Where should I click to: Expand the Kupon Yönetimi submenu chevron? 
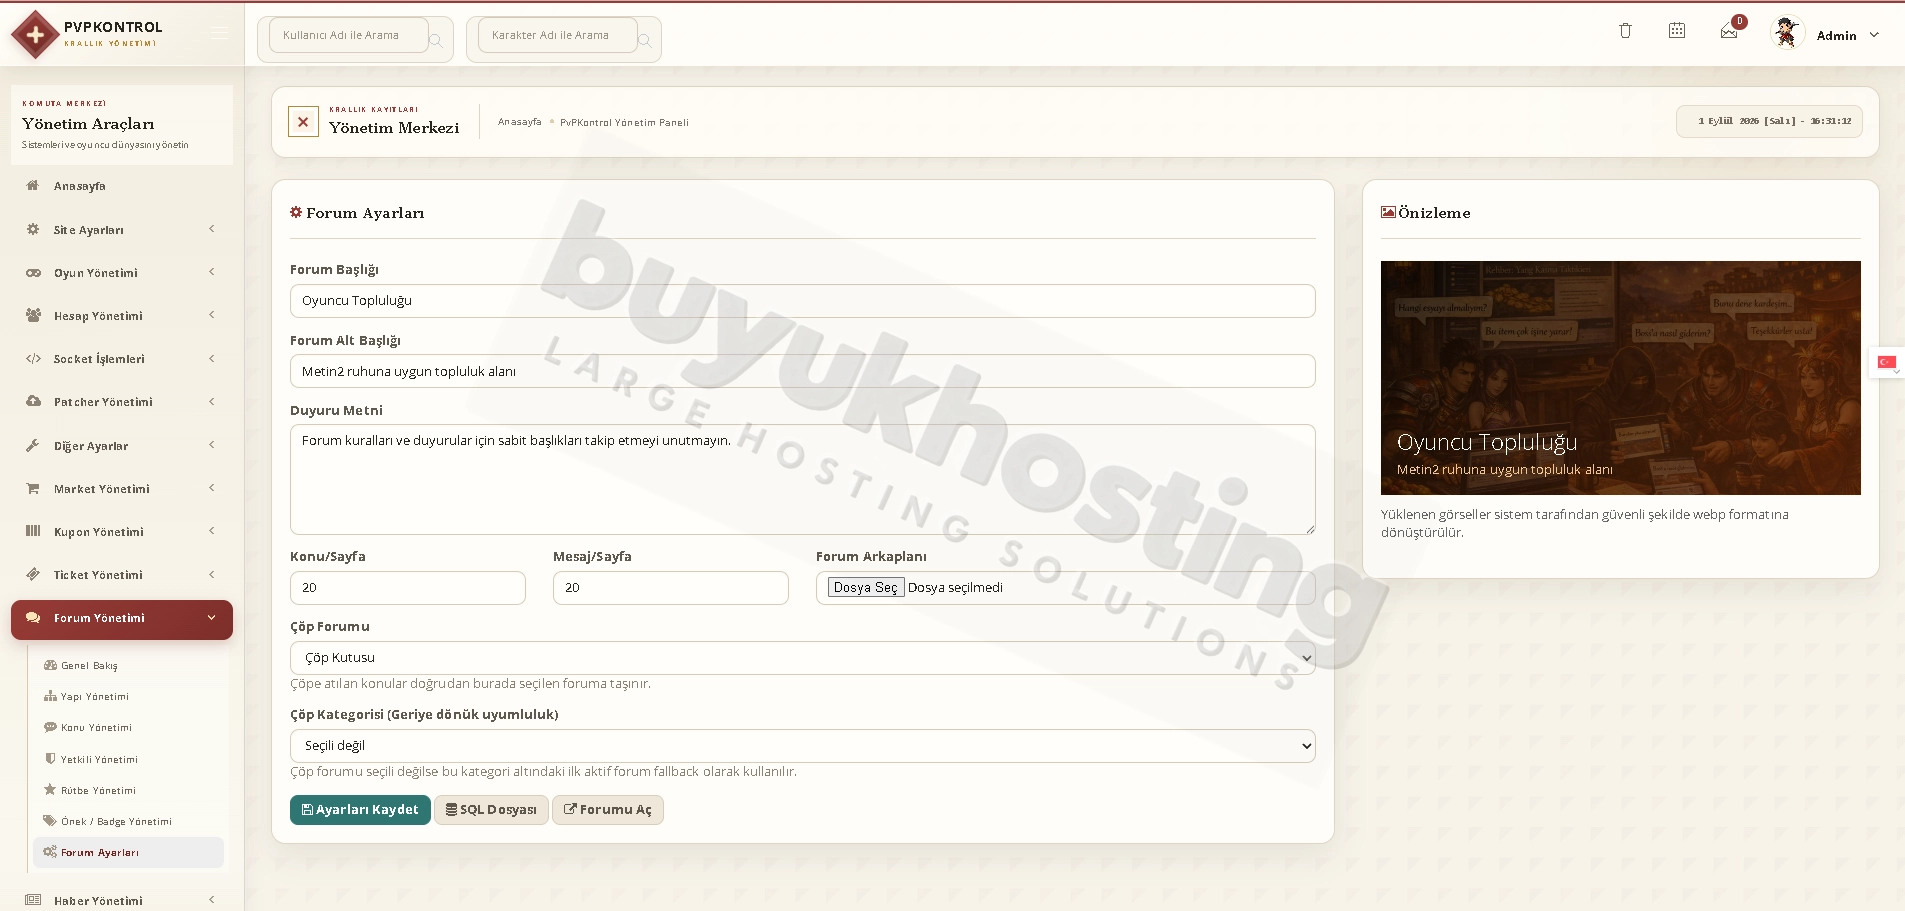[212, 531]
